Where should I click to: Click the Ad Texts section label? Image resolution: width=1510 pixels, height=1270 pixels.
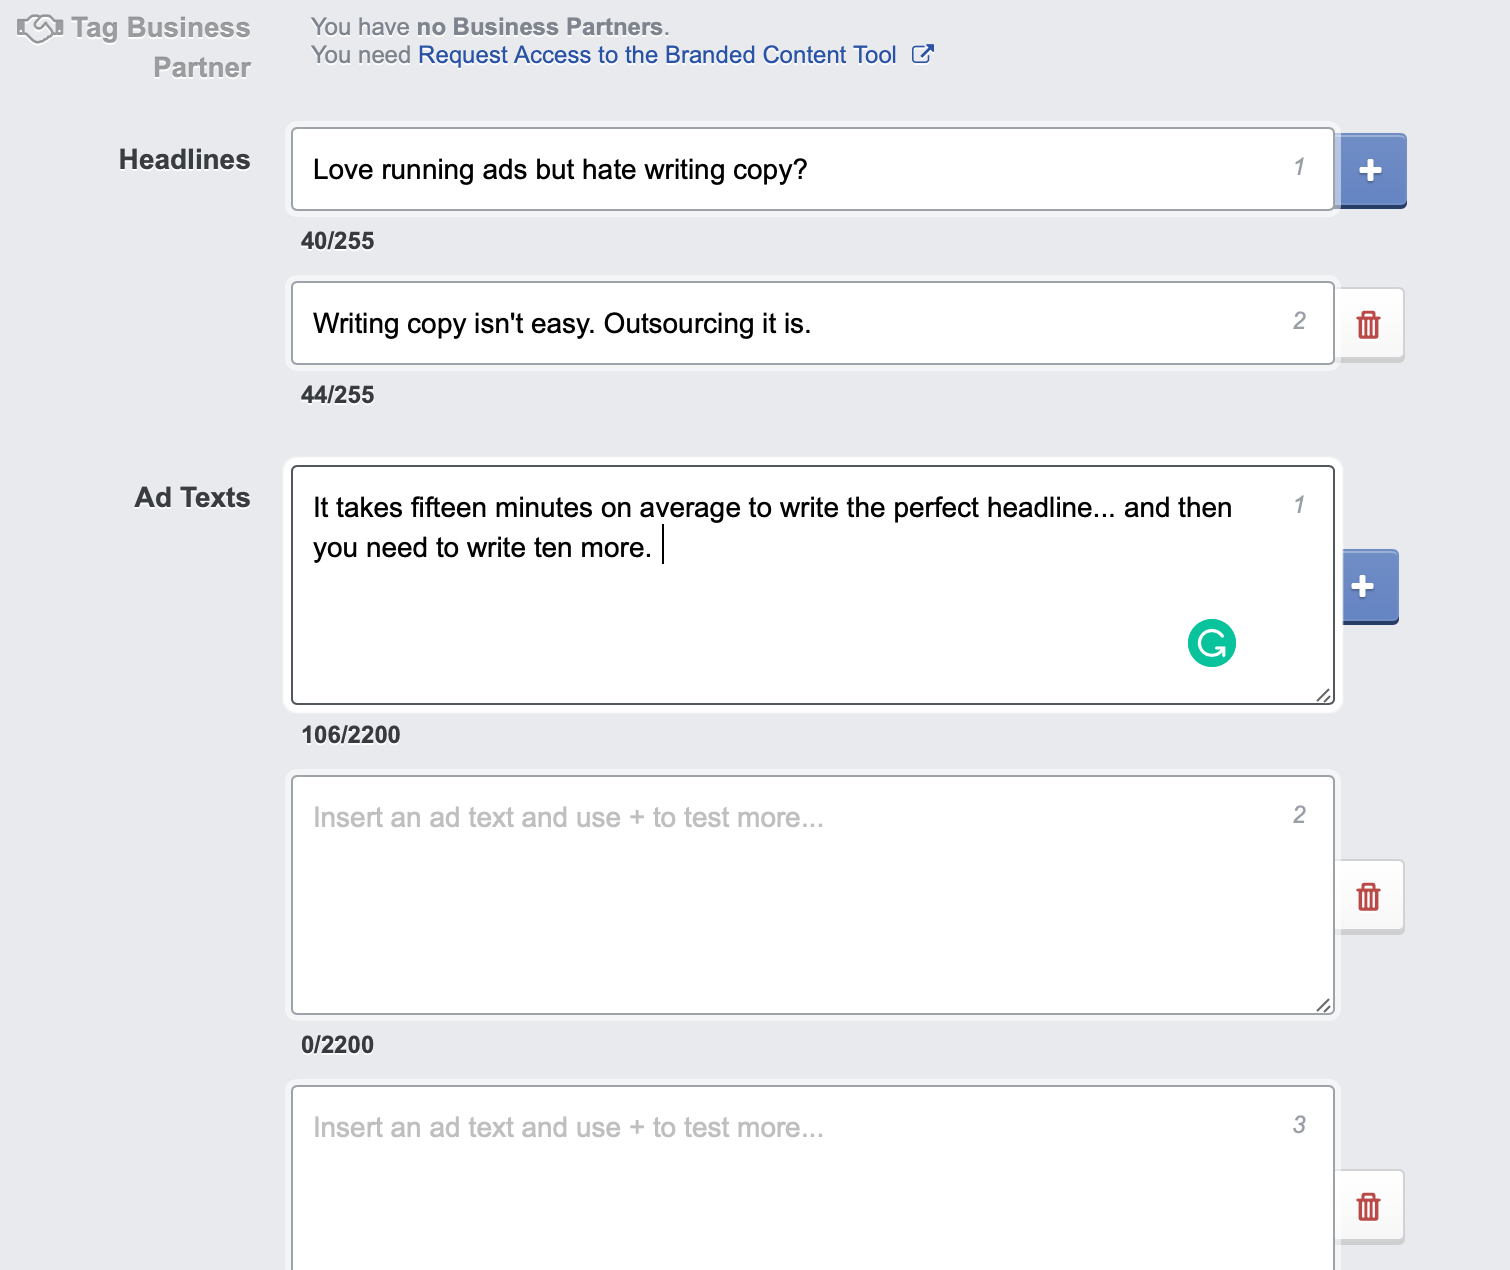click(192, 497)
